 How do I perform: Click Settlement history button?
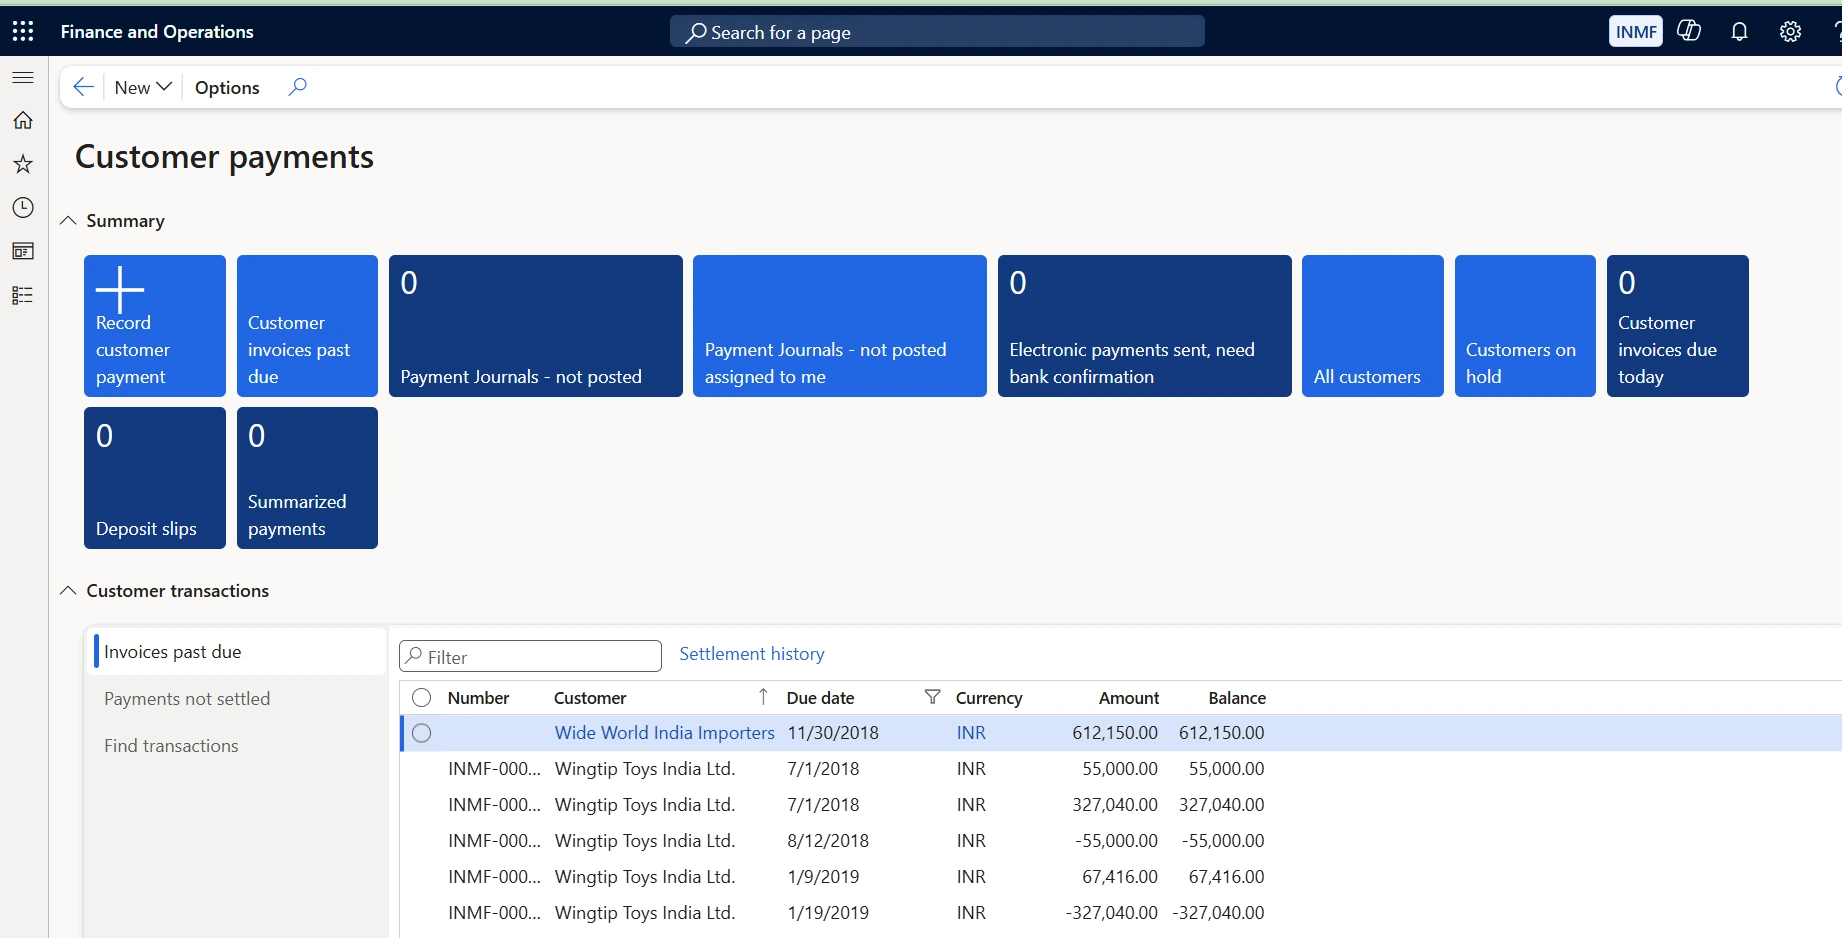[x=752, y=653]
